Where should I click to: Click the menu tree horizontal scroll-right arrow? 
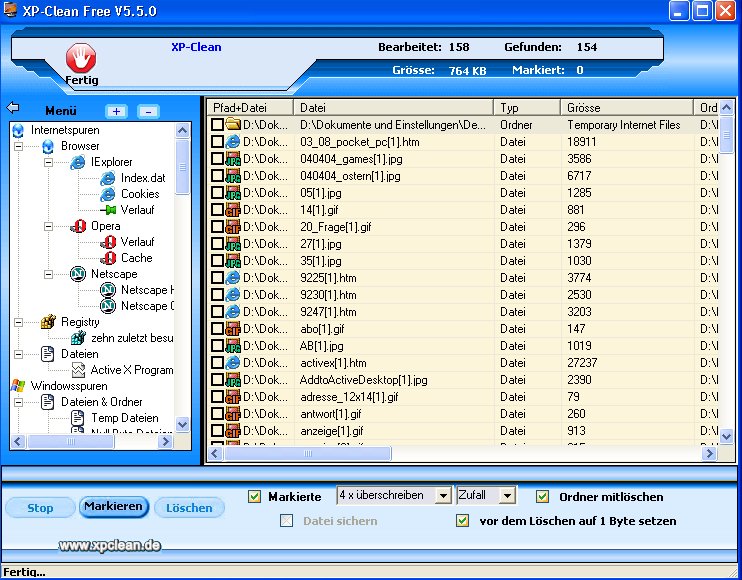tap(166, 442)
